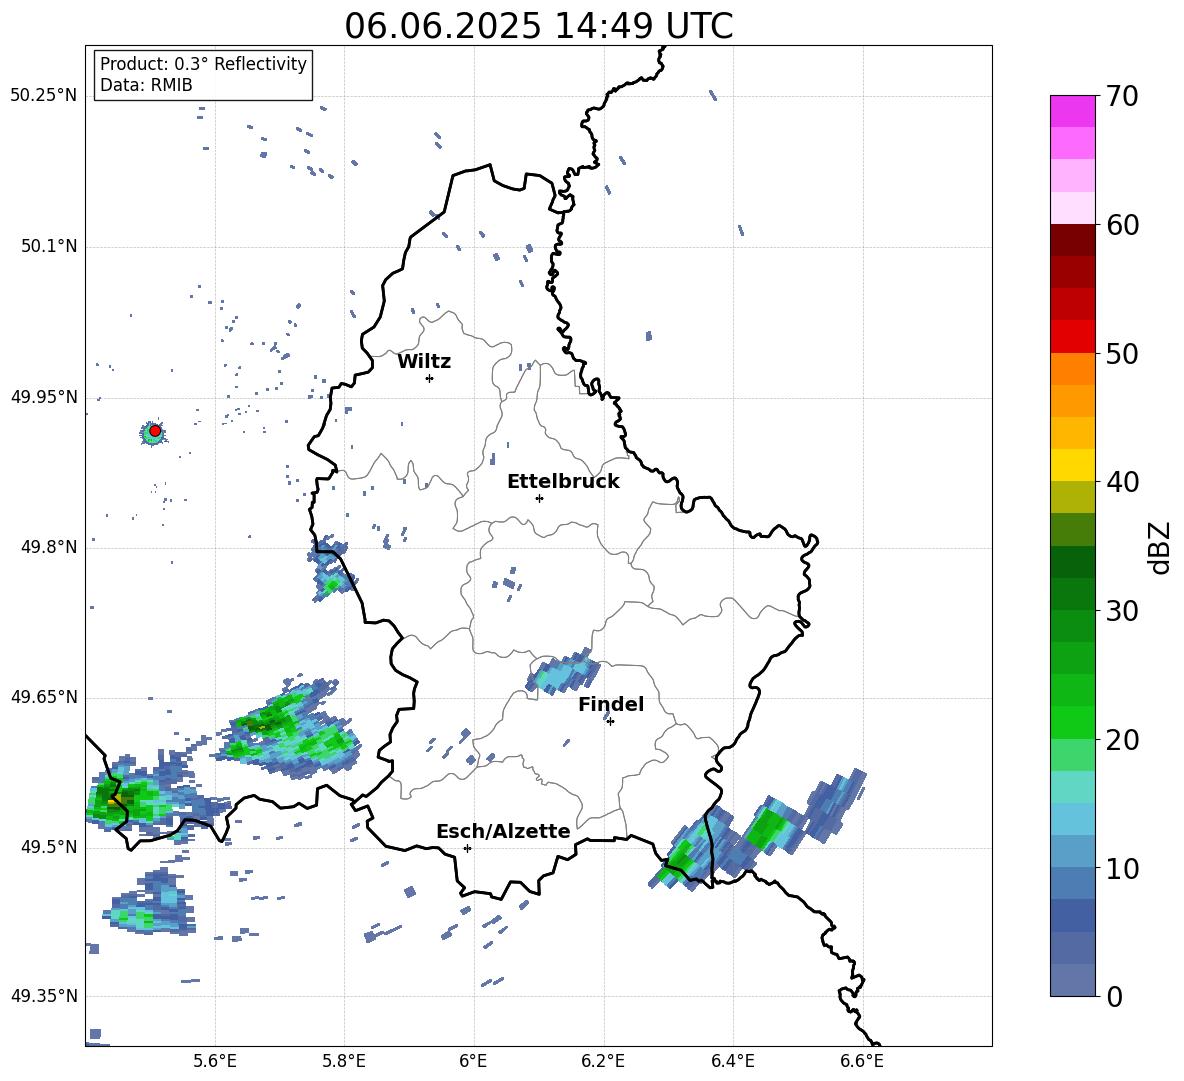The image size is (1184, 1081).
Task: Click the 49.65°N latitude label
Action: (44, 697)
